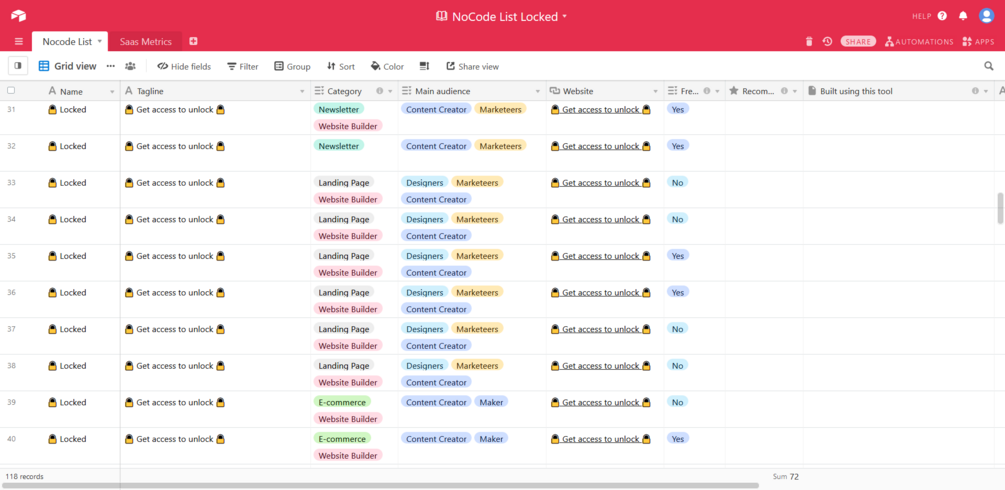Click Marketeers tag in row 31
1005x490 pixels.
(501, 110)
